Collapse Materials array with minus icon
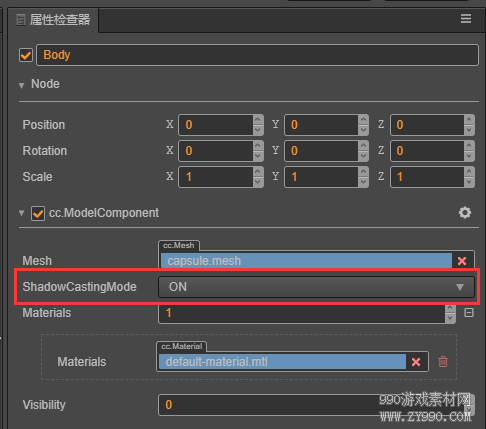This screenshot has width=486, height=429. (x=469, y=313)
